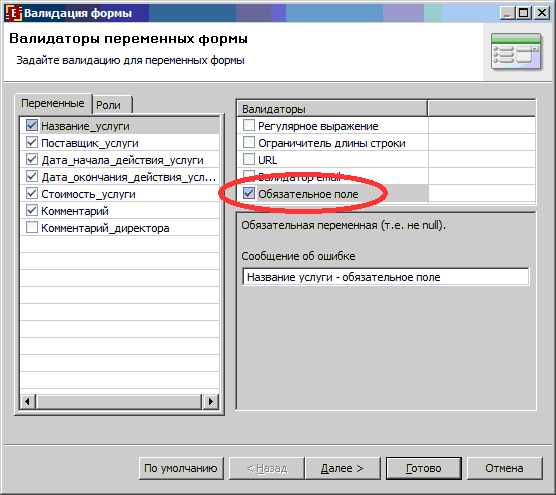Enable the Регулярное выражение validator
The height and width of the screenshot is (495, 556).
coord(249,125)
